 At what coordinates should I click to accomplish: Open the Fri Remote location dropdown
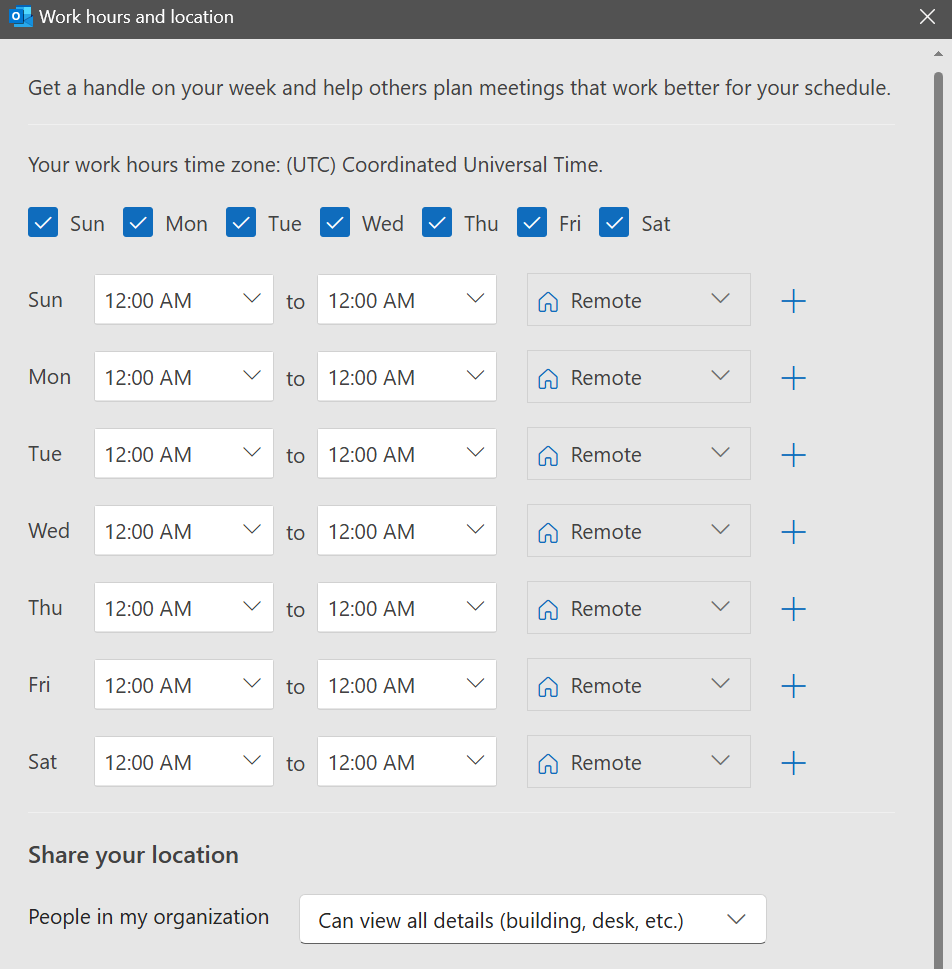pyautogui.click(x=639, y=684)
